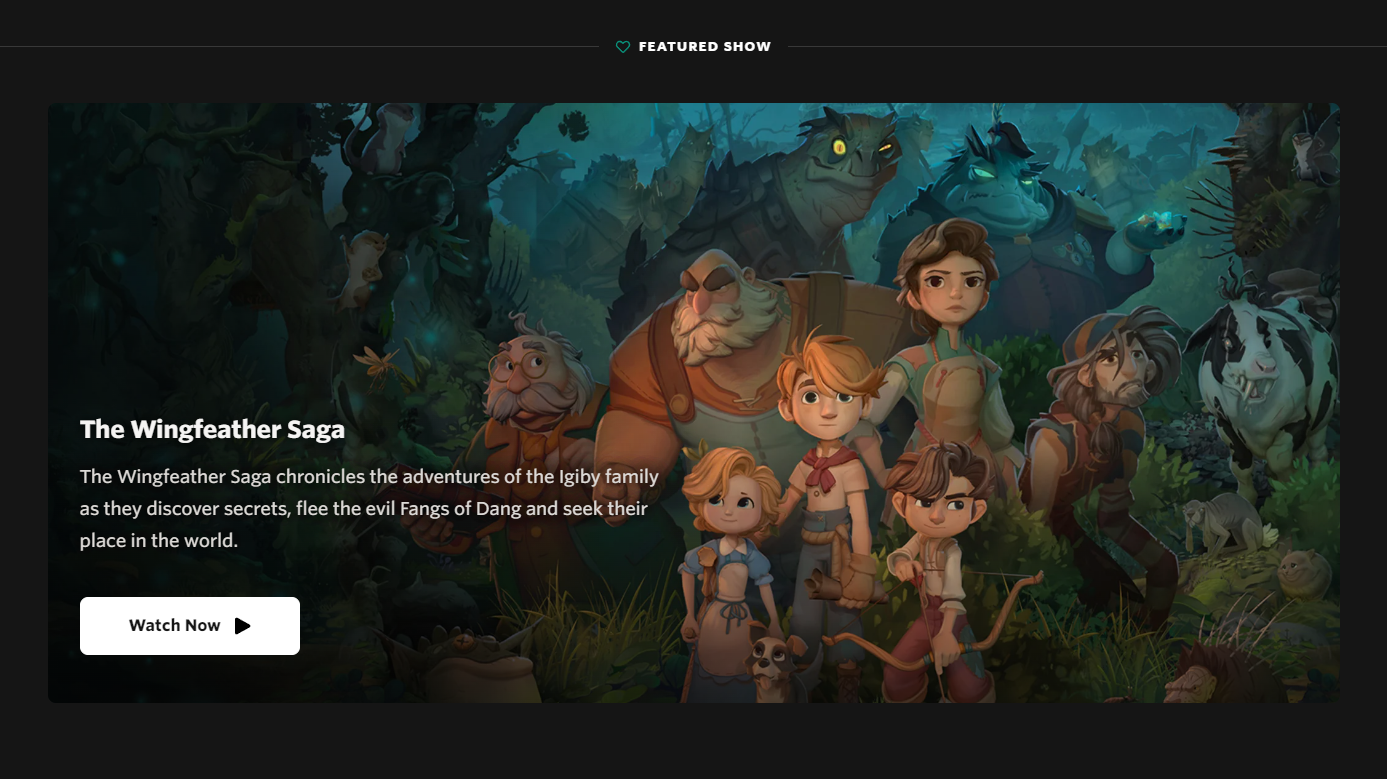Open the Wingfeather Saga banner artwork
This screenshot has width=1387, height=779.
(694, 403)
